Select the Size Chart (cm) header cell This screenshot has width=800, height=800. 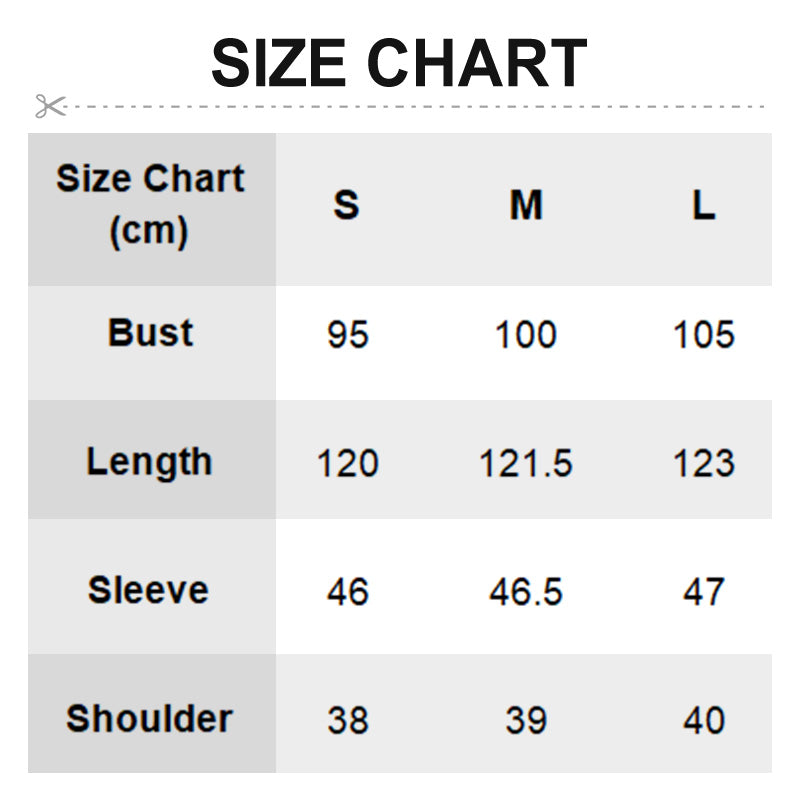(x=150, y=205)
